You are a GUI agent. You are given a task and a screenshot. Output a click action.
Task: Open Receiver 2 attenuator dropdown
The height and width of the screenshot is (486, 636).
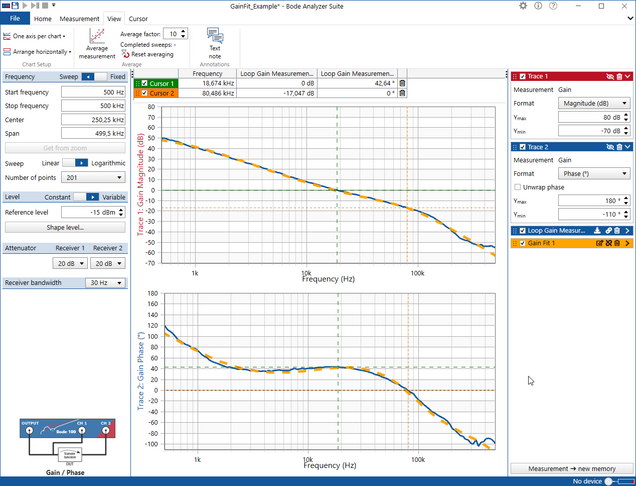click(x=108, y=263)
